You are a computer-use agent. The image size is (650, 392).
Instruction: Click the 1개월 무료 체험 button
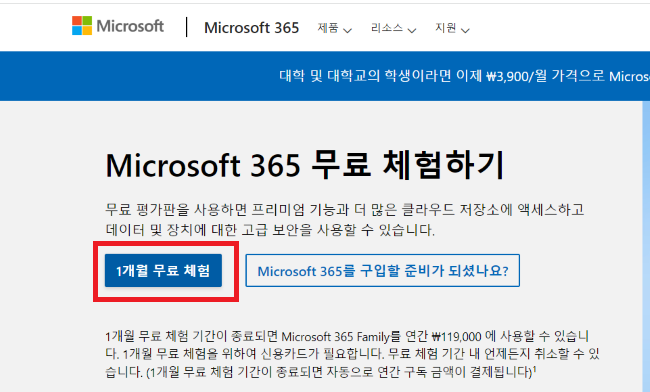pyautogui.click(x=163, y=271)
